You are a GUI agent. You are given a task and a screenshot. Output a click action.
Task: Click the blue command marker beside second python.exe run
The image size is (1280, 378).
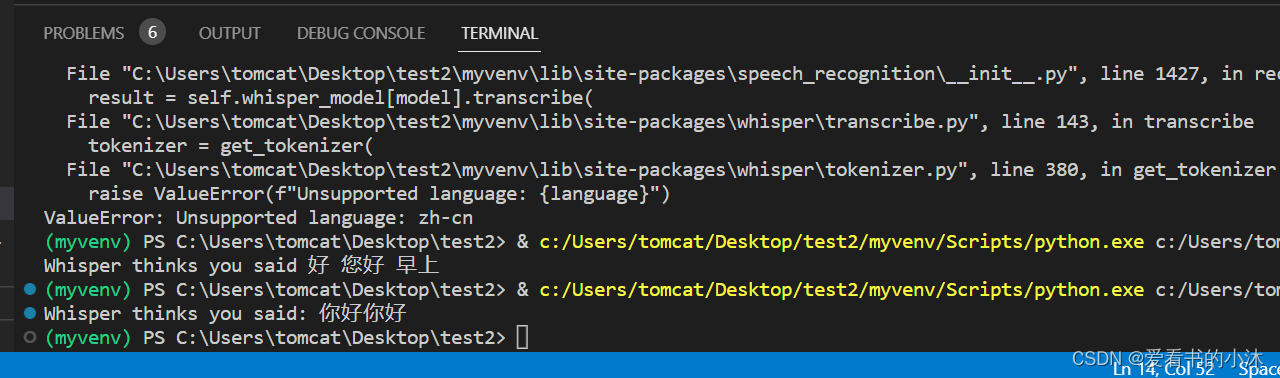(29, 290)
